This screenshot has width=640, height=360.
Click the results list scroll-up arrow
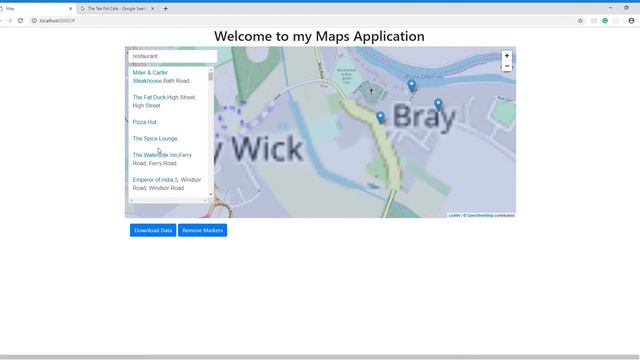pyautogui.click(x=211, y=70)
